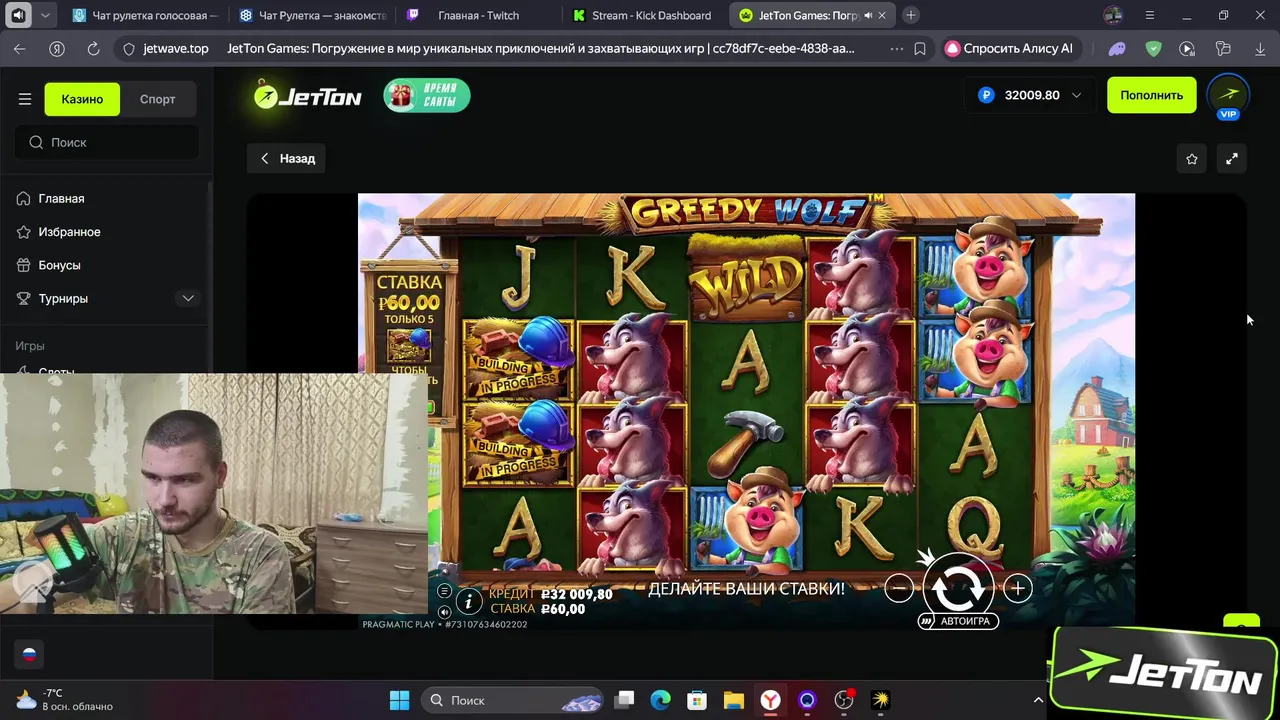This screenshot has height=720, width=1280.
Task: Open the browser main menu
Action: click(1149, 15)
